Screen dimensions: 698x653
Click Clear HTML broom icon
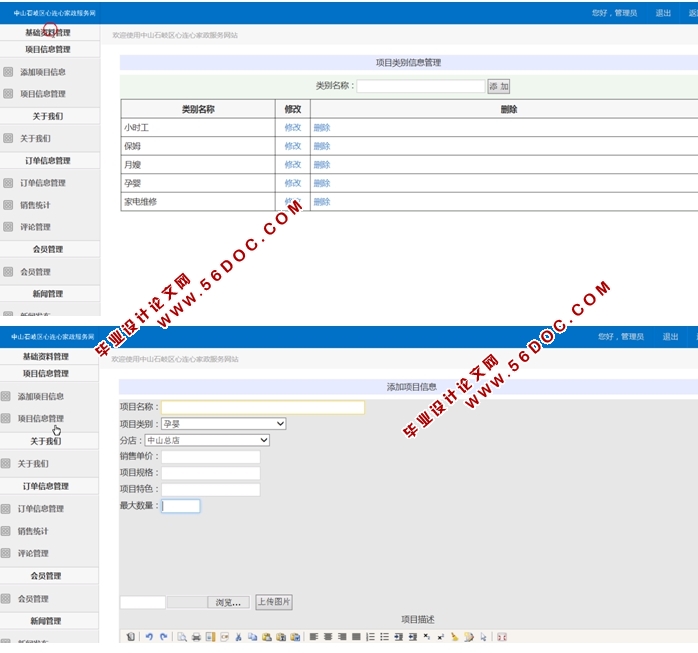(x=455, y=637)
